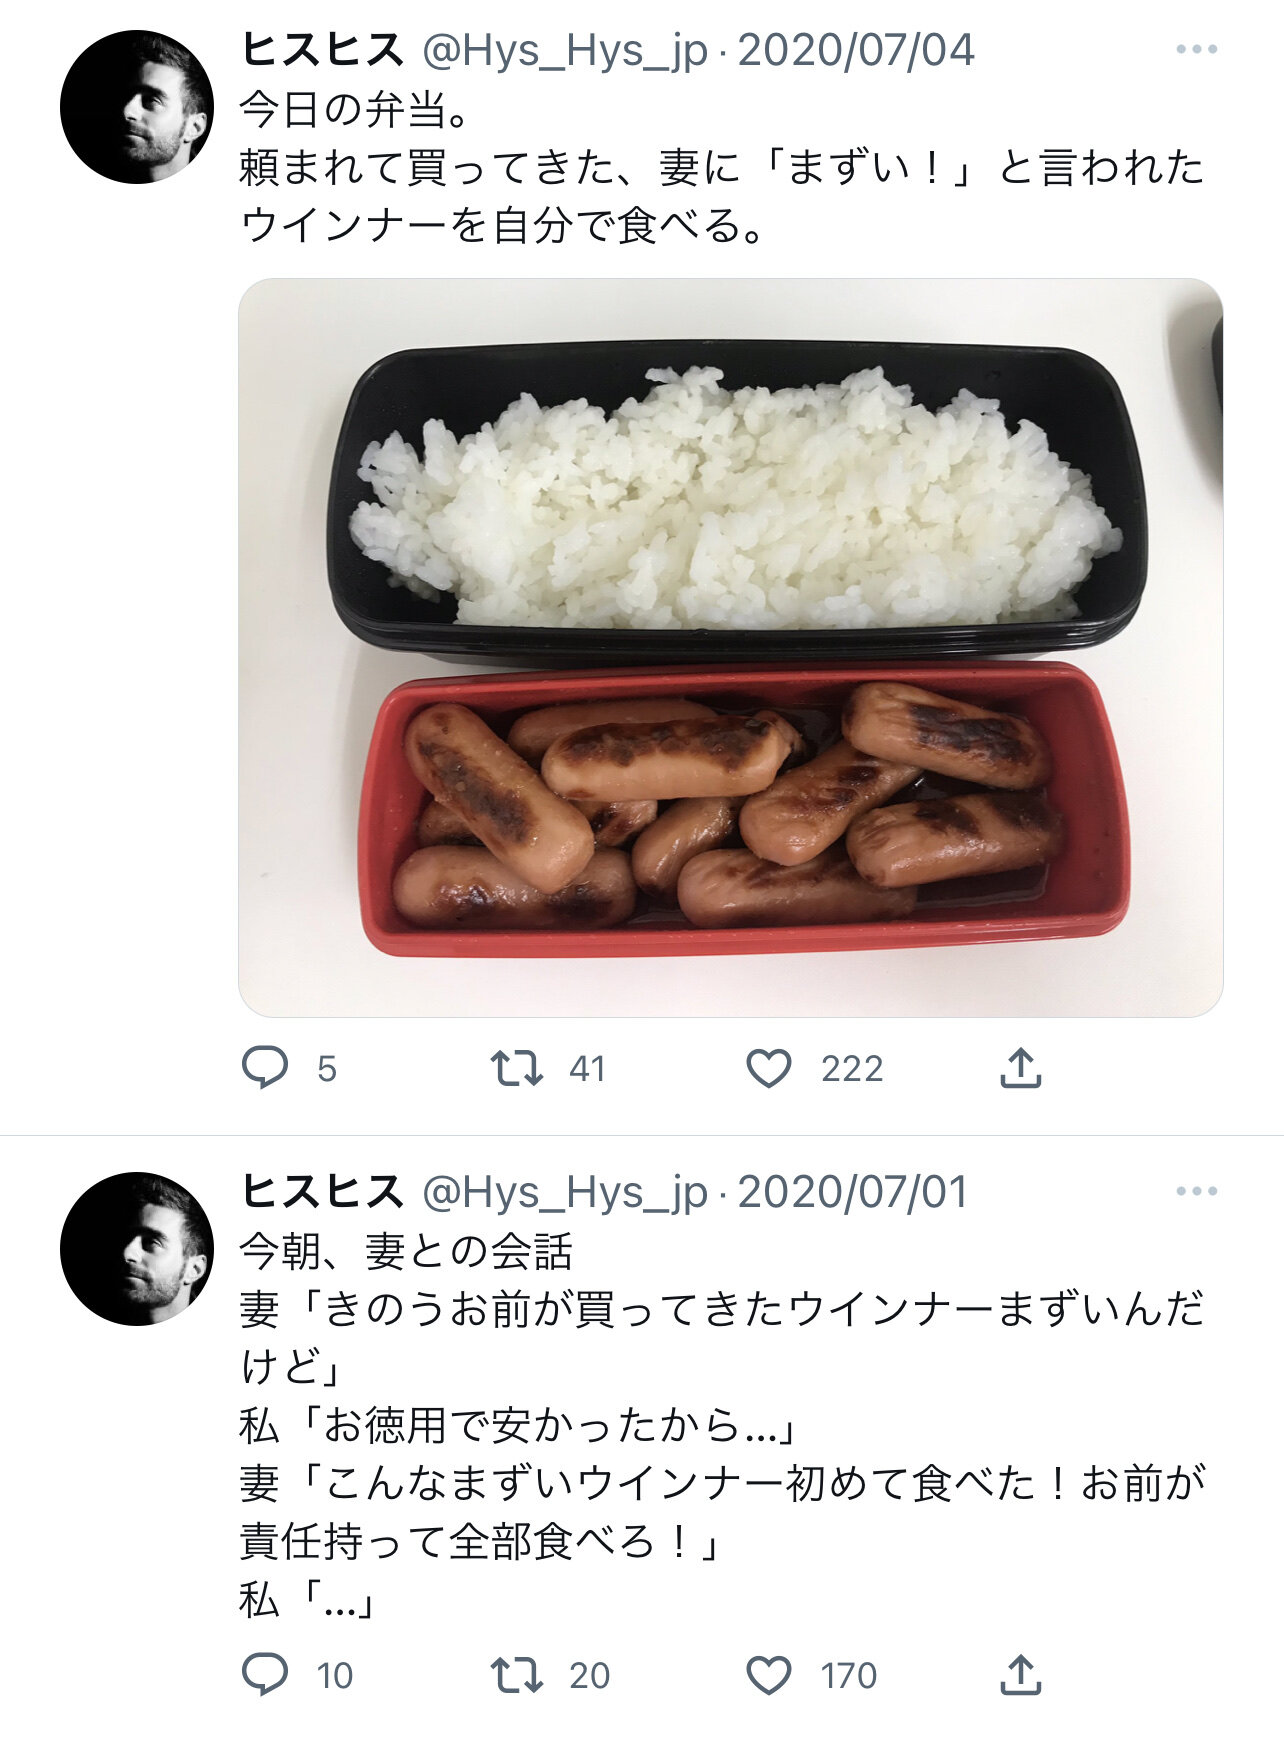Share the 2020/07/01 tweet via share icon
Image resolution: width=1284 pixels, height=1738 pixels.
coord(1021,1675)
